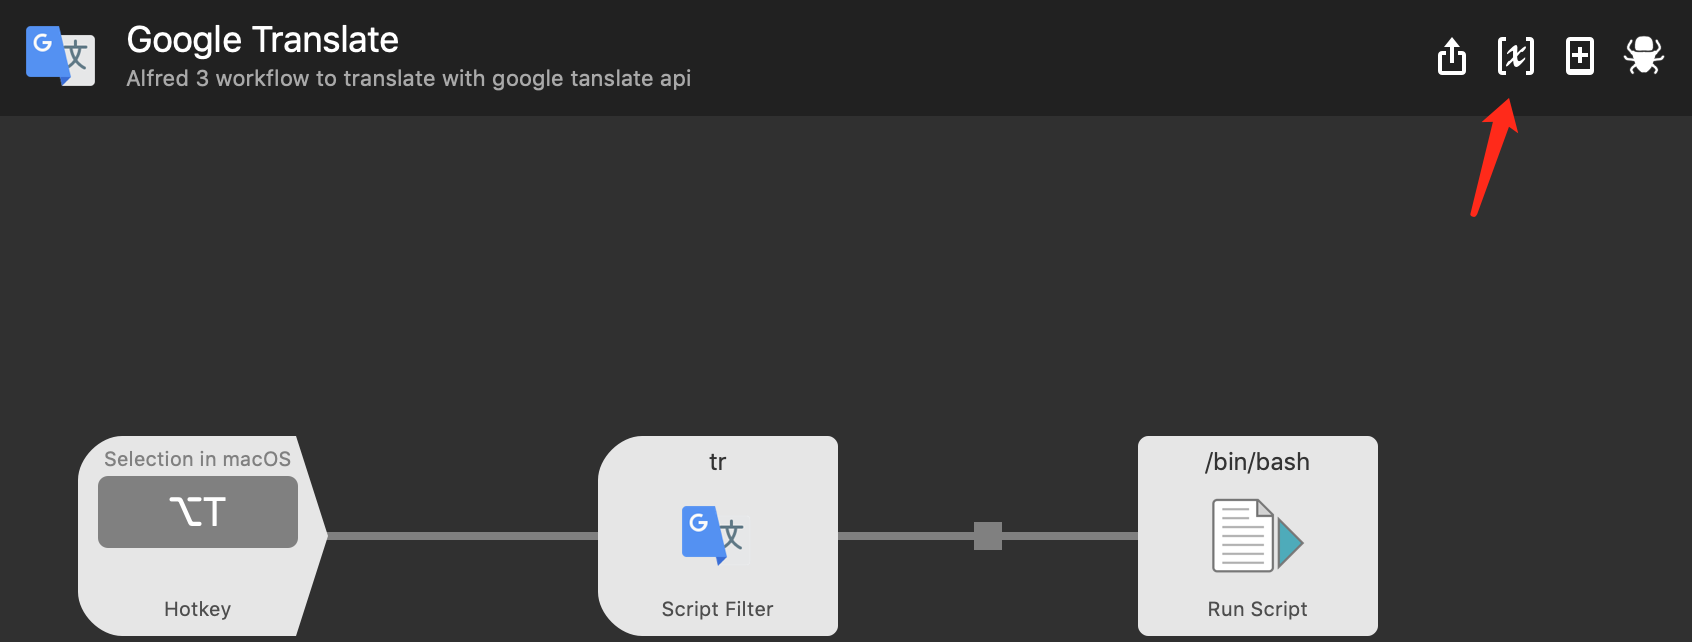Click the 'Script Filter' node label
The height and width of the screenshot is (642, 1692).
pos(718,608)
